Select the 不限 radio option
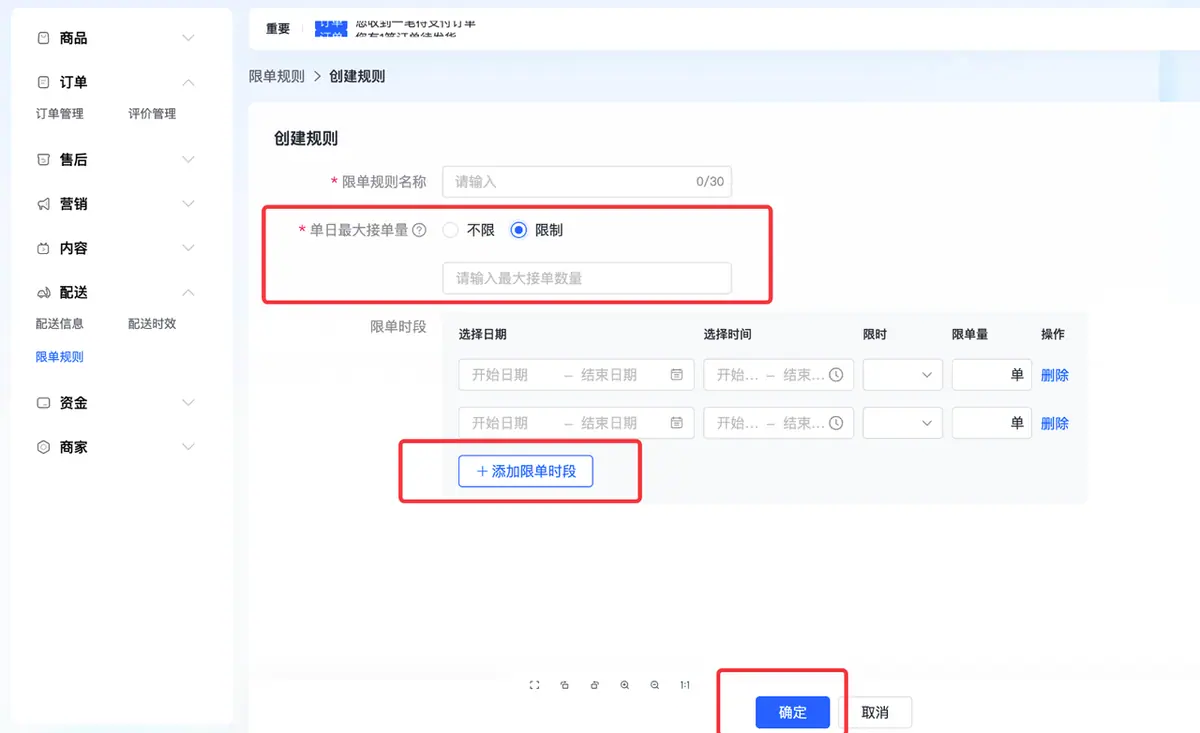 450,230
